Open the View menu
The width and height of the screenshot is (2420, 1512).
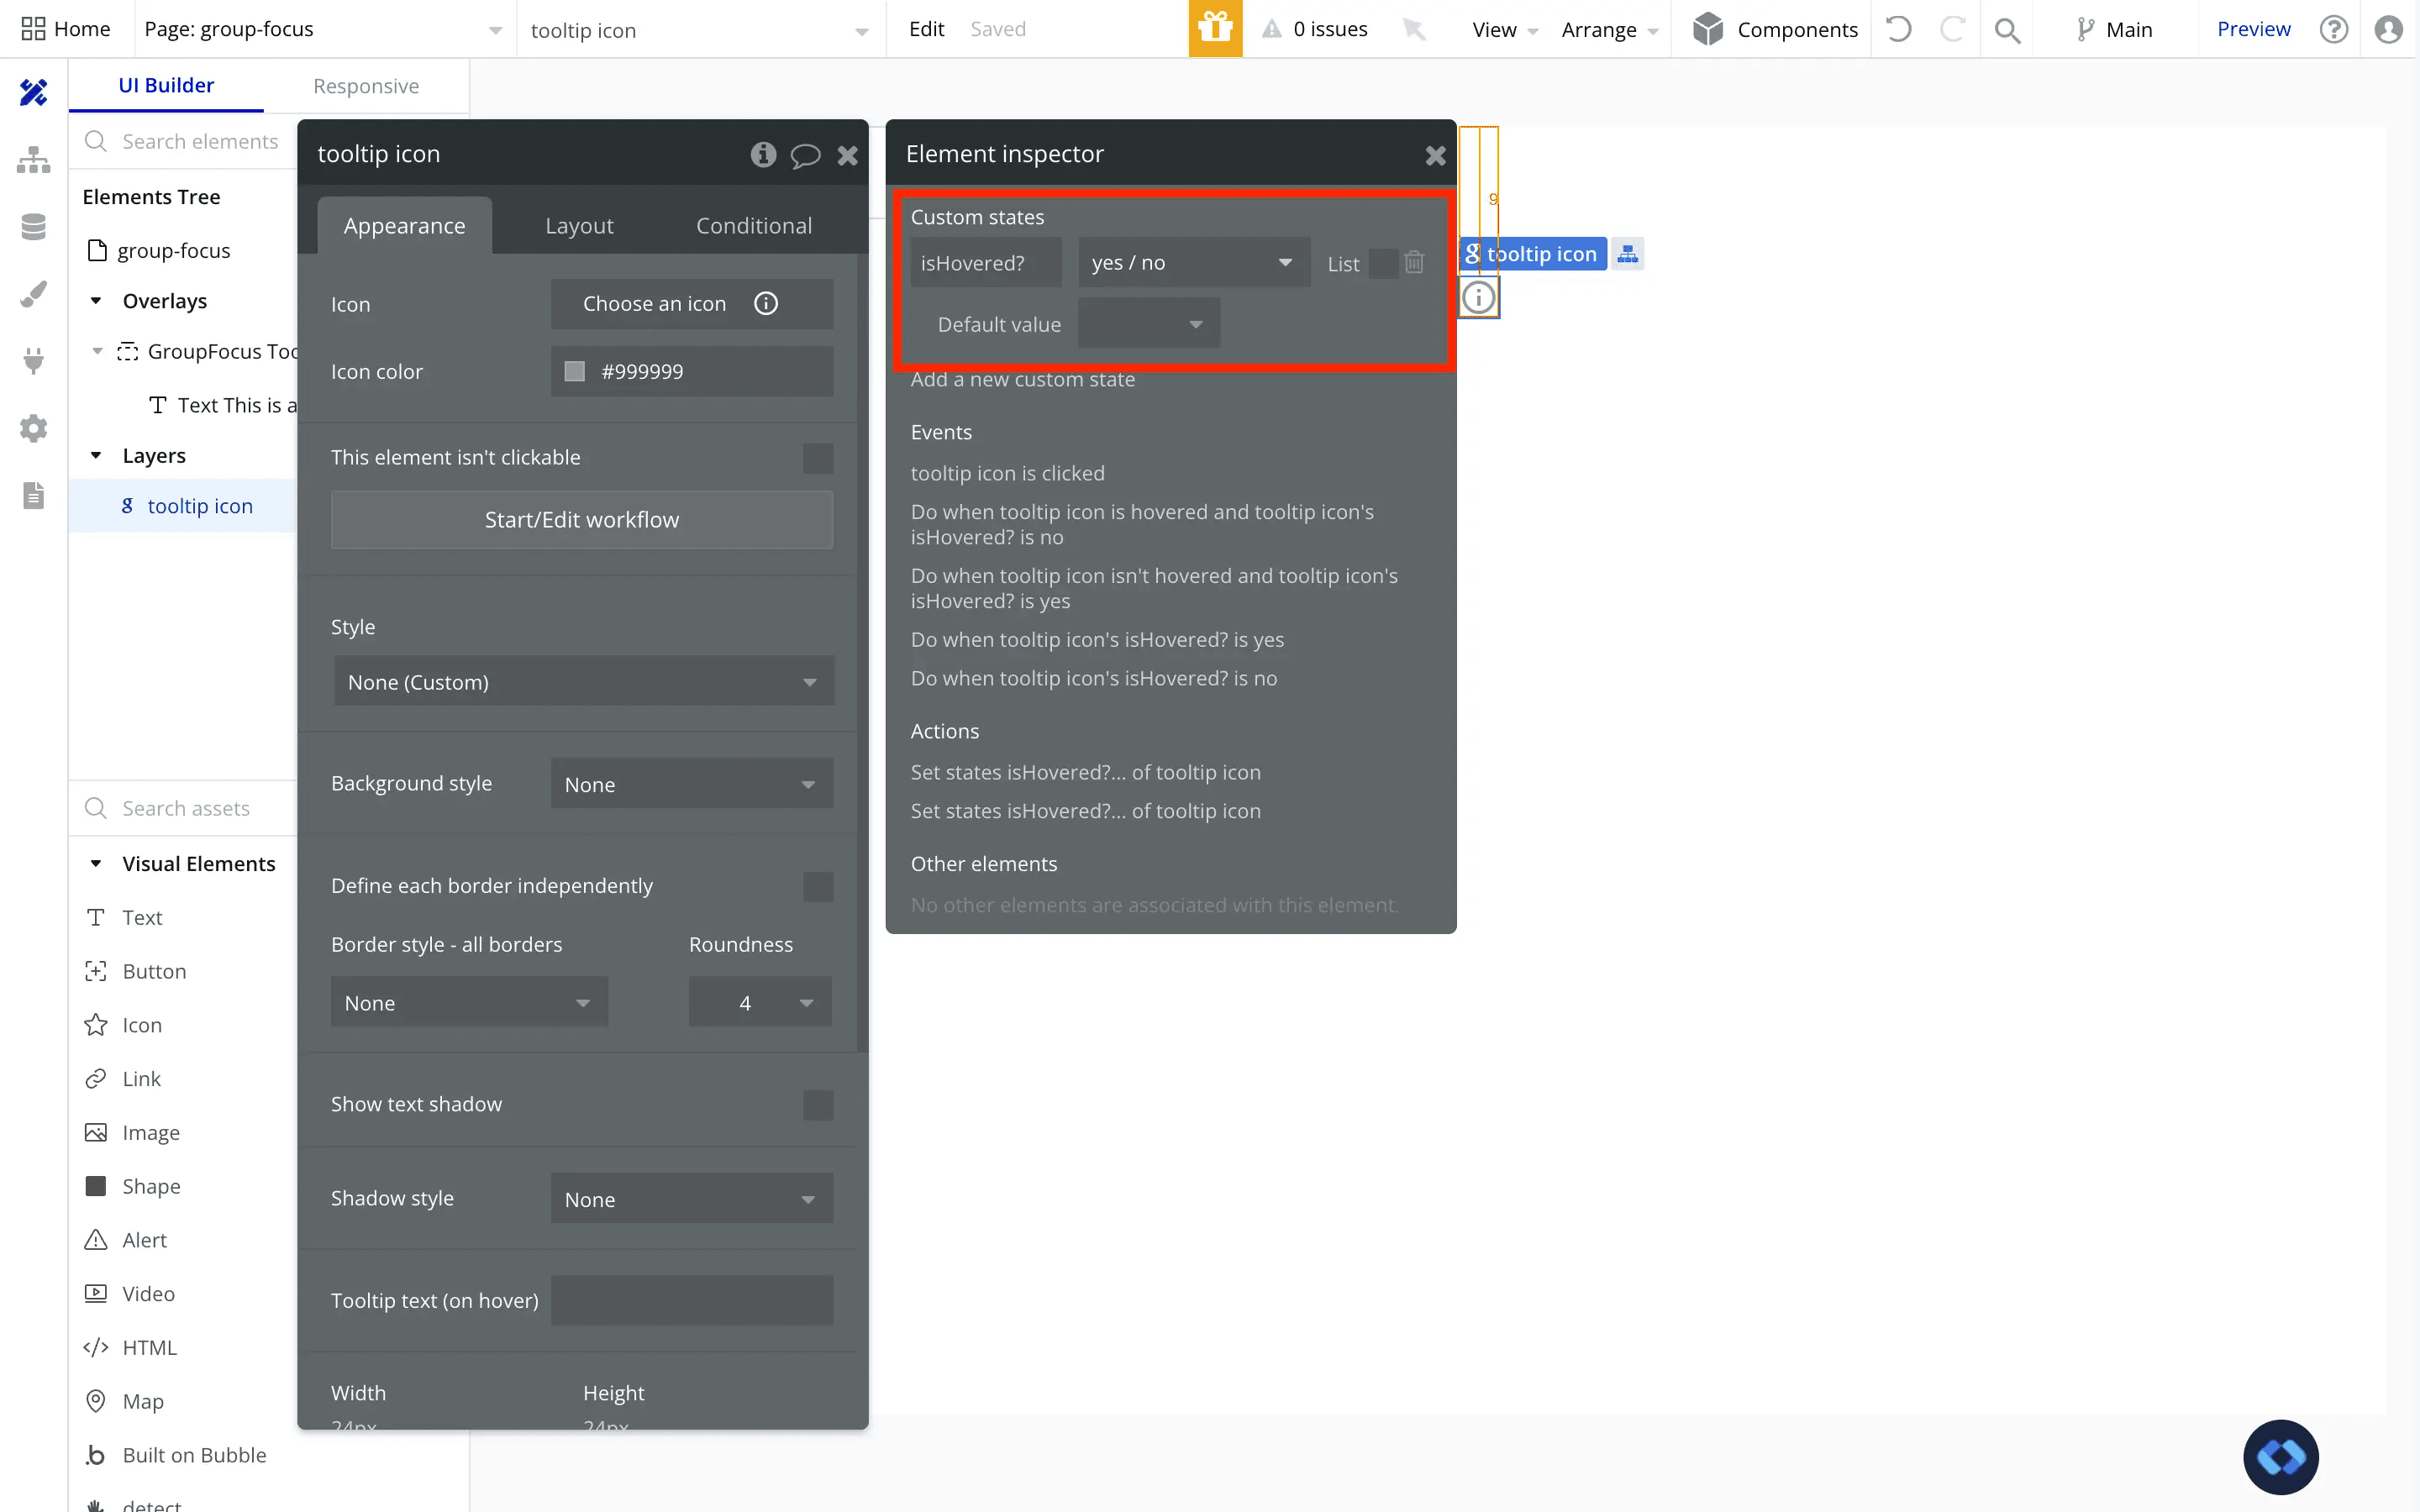pos(1504,30)
